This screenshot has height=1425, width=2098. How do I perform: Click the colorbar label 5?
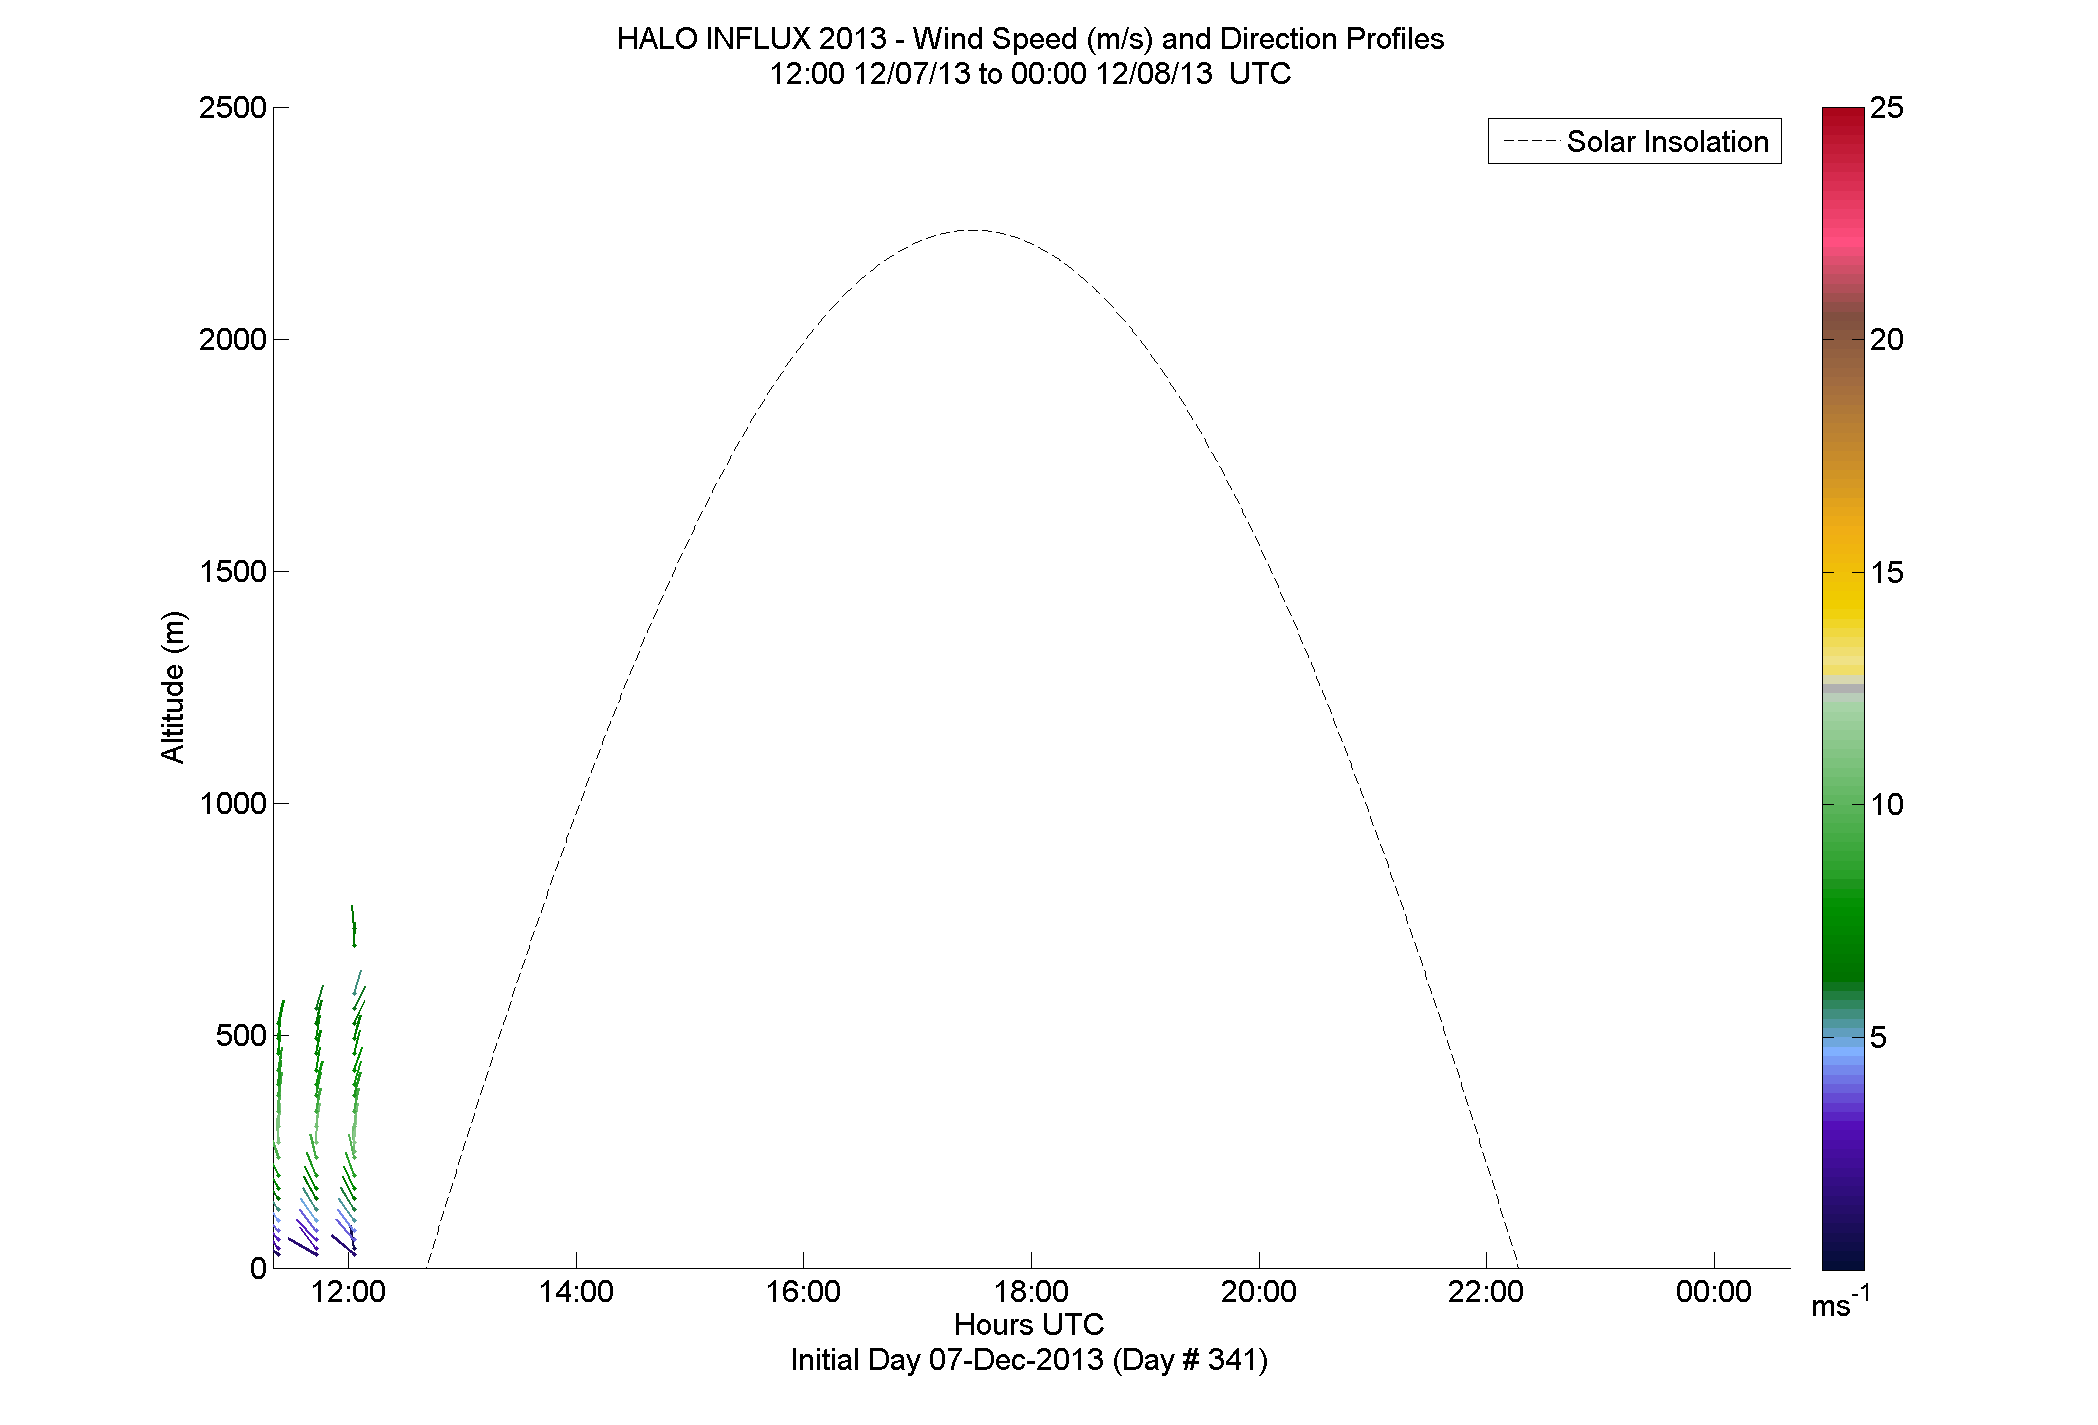(1878, 1037)
